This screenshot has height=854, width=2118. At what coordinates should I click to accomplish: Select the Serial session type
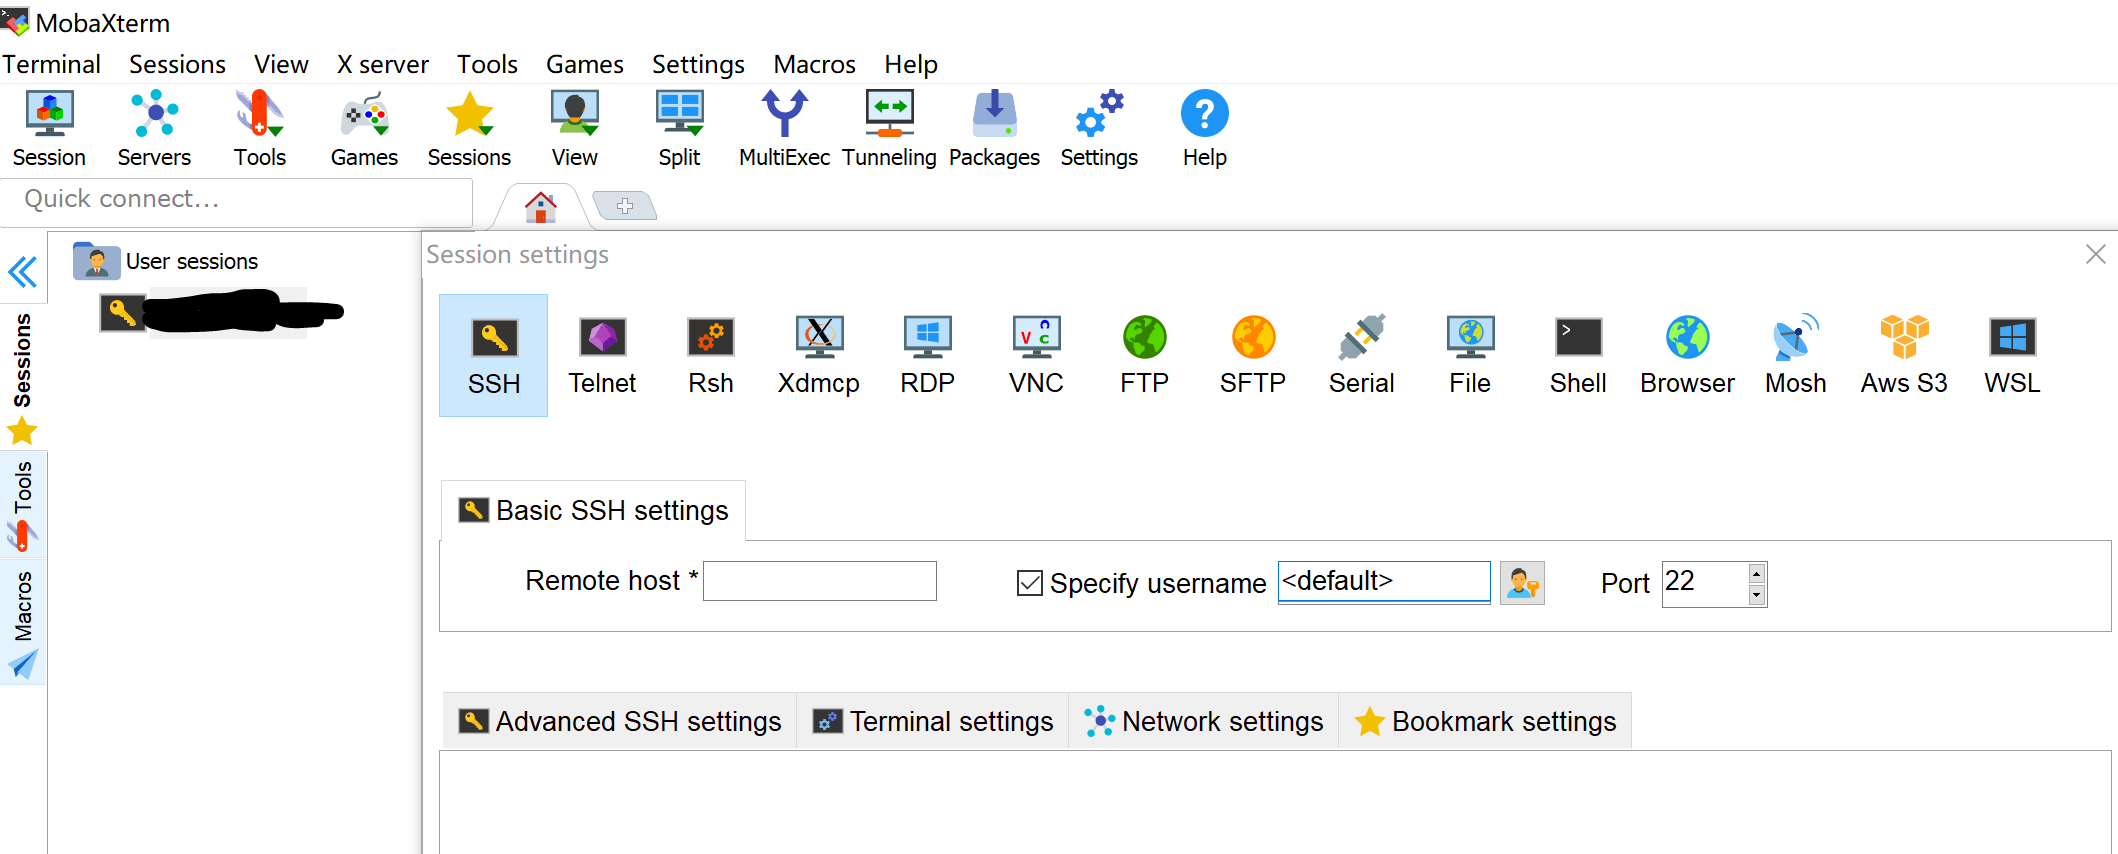[1362, 355]
